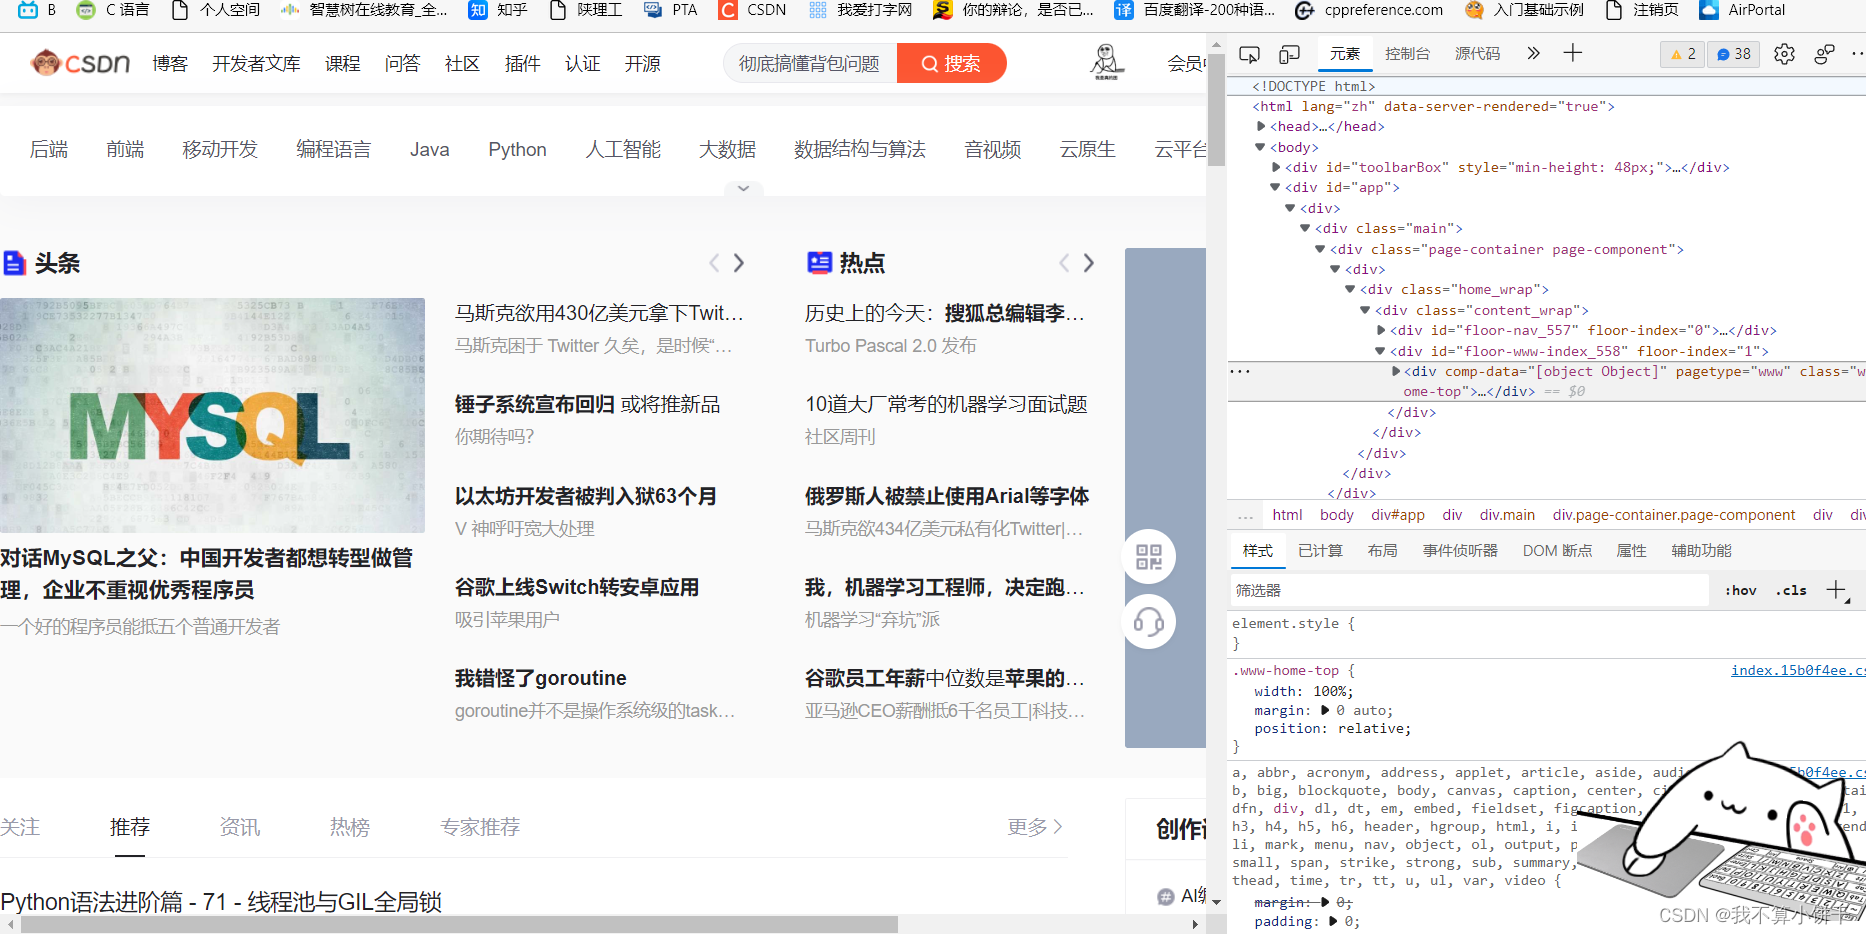The image size is (1866, 934).
Task: Click next arrow in 热点 section
Action: (1089, 263)
